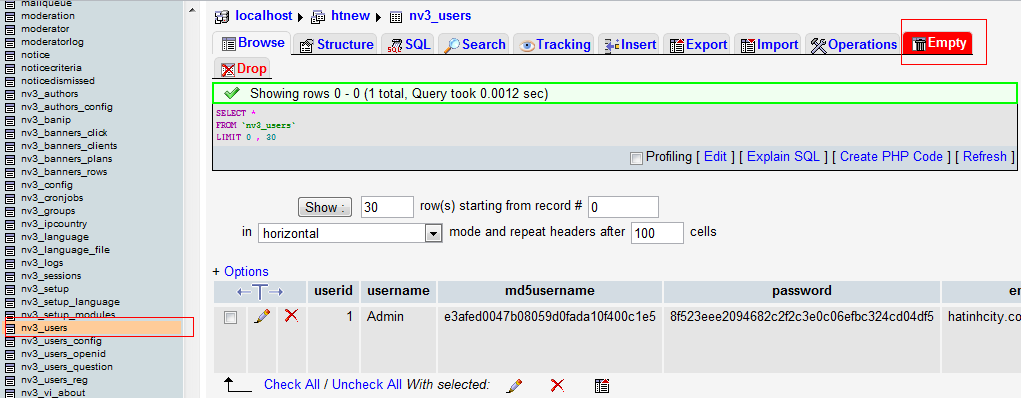Click the server icon beside localhost

(222, 16)
